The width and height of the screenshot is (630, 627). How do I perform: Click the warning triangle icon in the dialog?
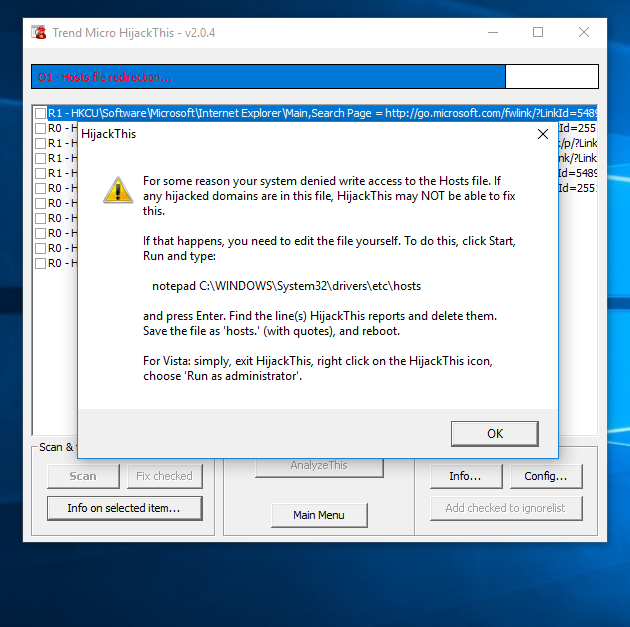tap(118, 190)
